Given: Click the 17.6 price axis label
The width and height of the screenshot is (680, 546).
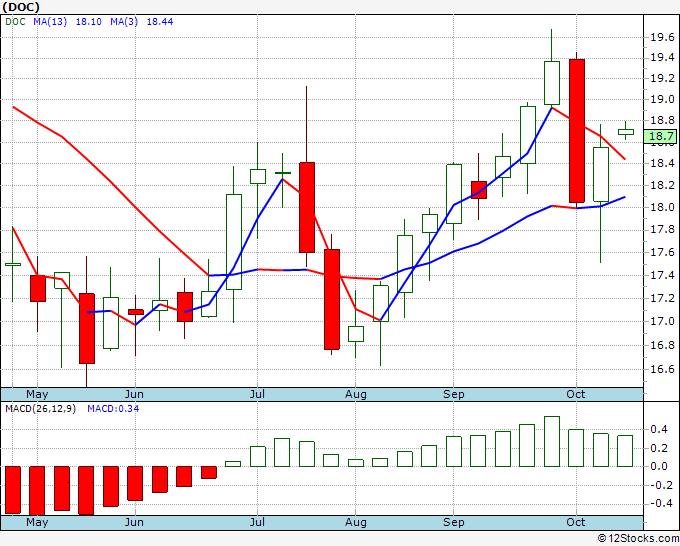Looking at the screenshot, I should tap(662, 252).
